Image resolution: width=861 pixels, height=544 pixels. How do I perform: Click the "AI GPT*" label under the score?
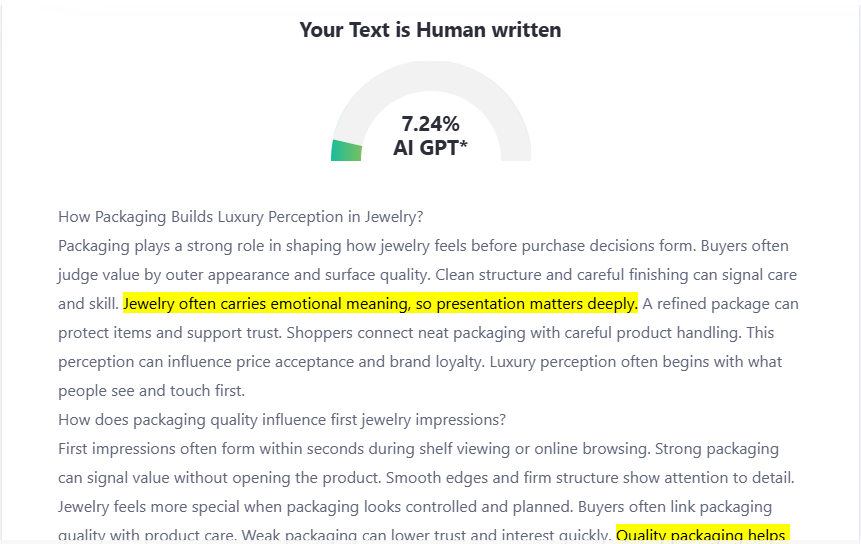tap(430, 149)
